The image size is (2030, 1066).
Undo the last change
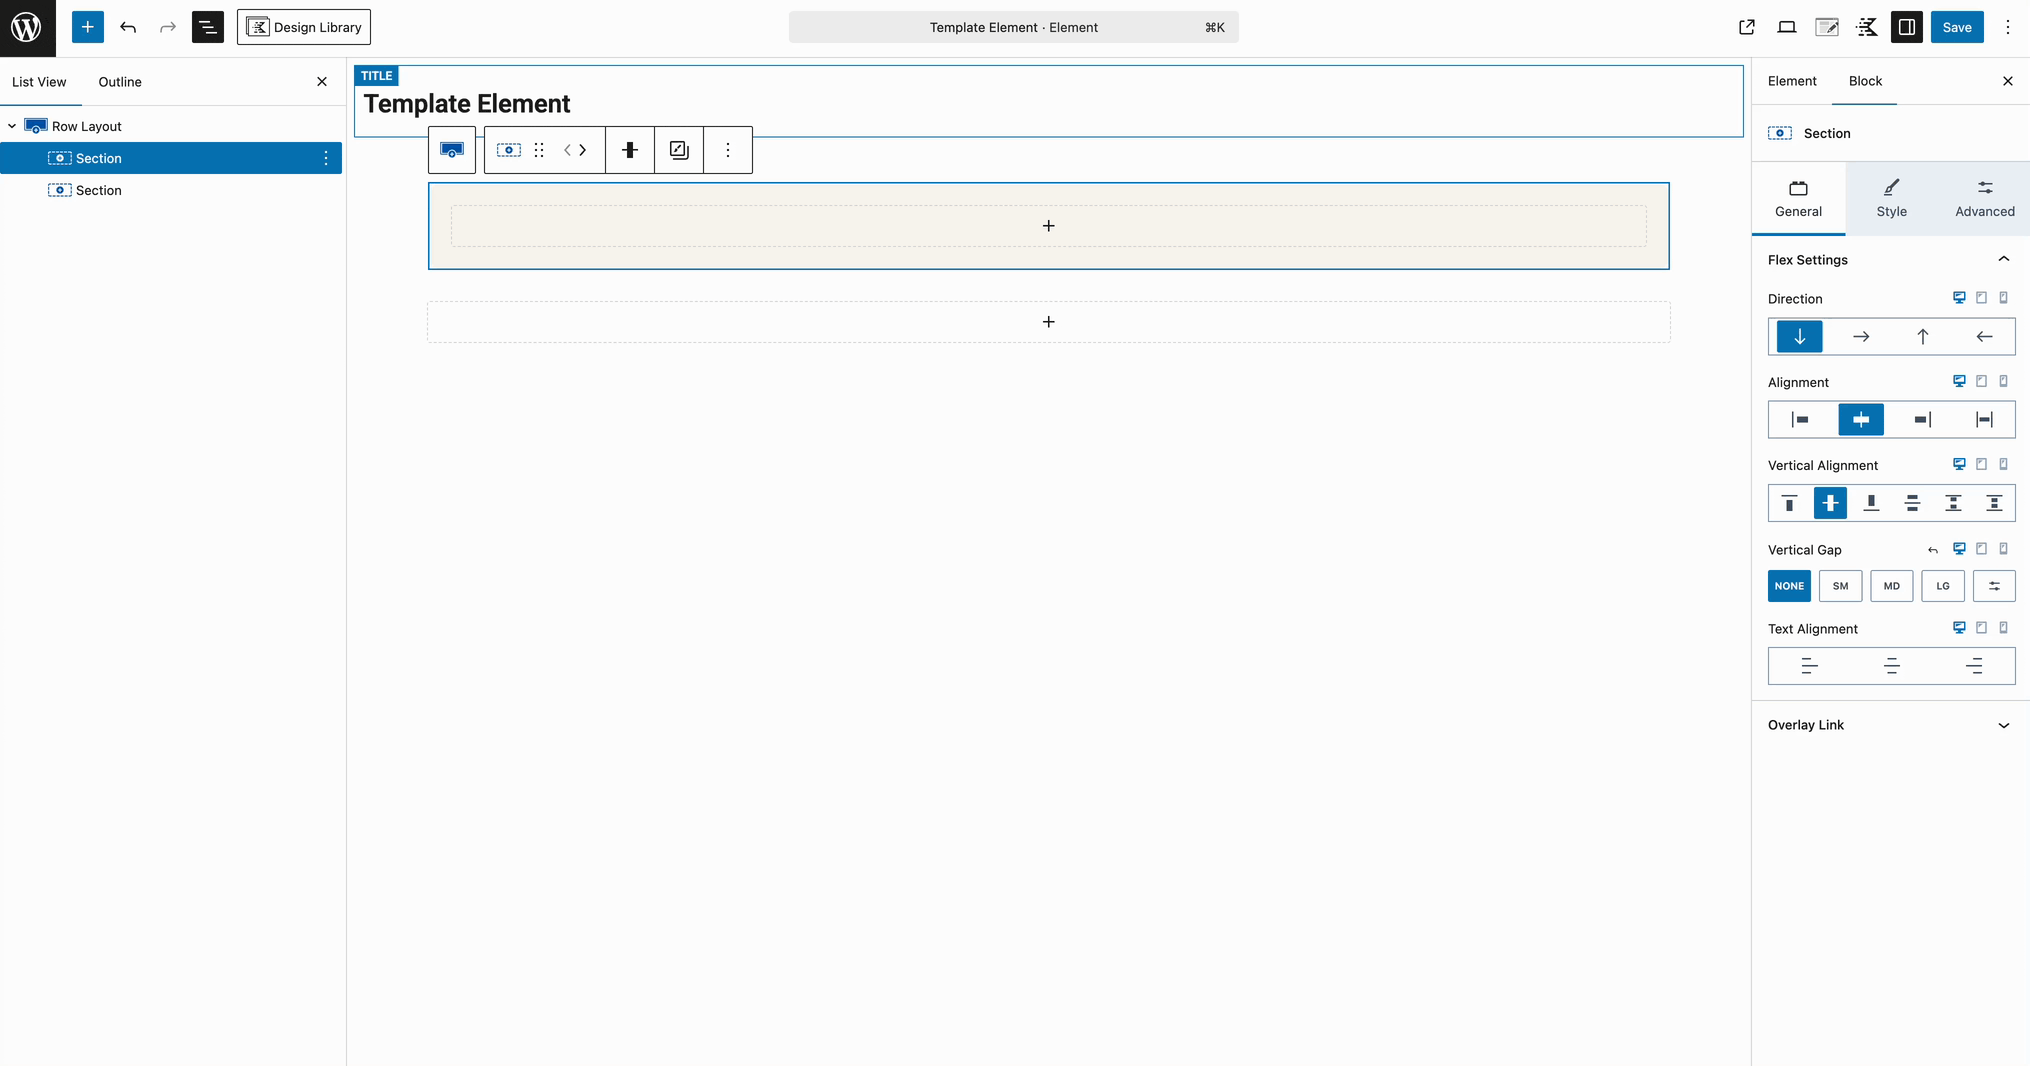tap(128, 27)
